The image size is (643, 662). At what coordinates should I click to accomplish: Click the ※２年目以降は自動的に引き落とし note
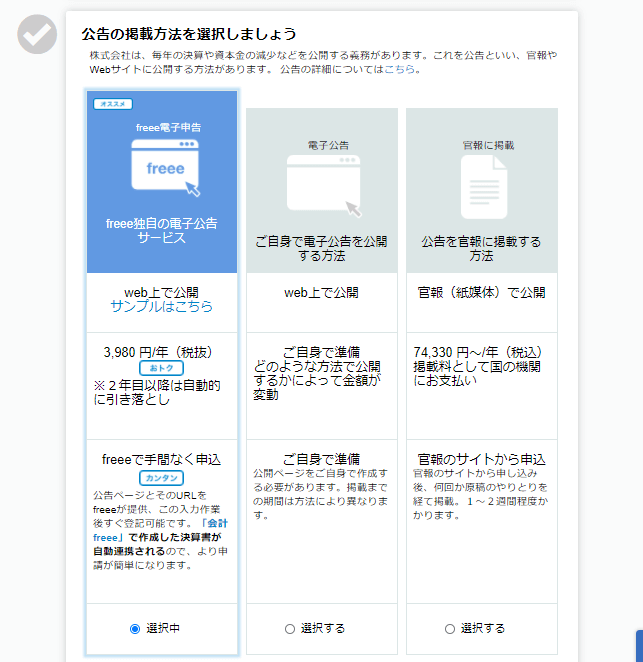(x=157, y=392)
